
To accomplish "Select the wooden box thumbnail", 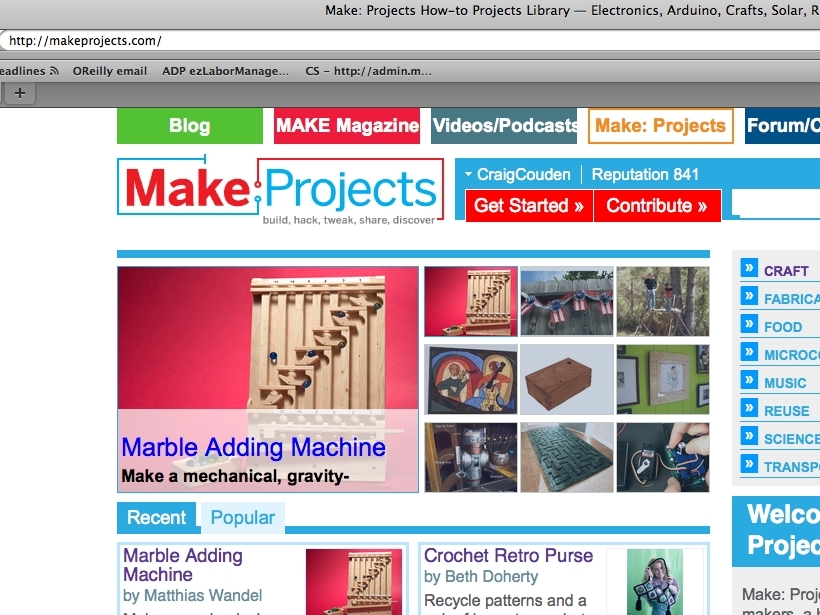I will 567,380.
